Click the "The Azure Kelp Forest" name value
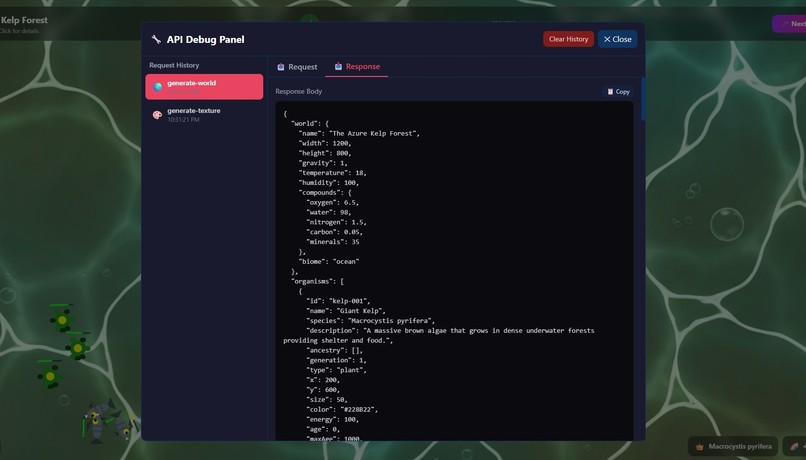 [x=374, y=133]
